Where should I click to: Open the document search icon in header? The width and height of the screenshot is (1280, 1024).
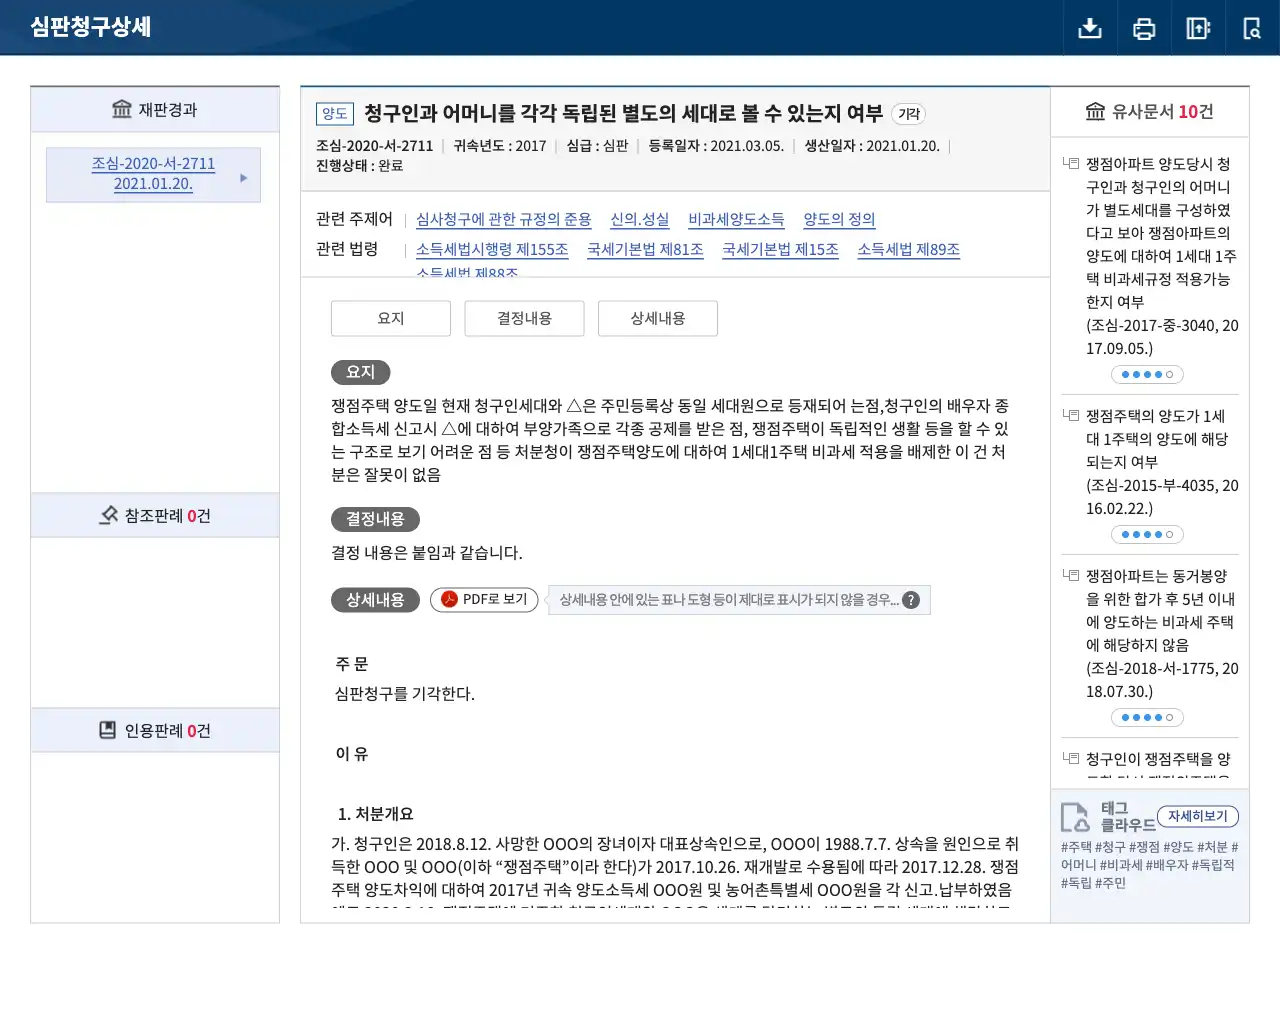point(1252,28)
